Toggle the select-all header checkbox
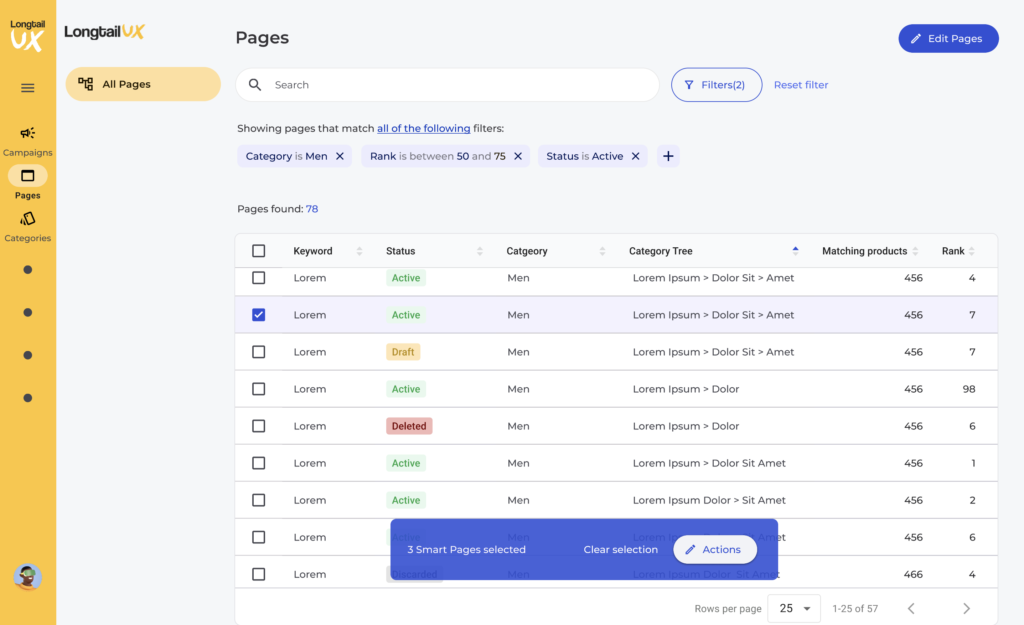This screenshot has width=1024, height=625. coord(259,251)
